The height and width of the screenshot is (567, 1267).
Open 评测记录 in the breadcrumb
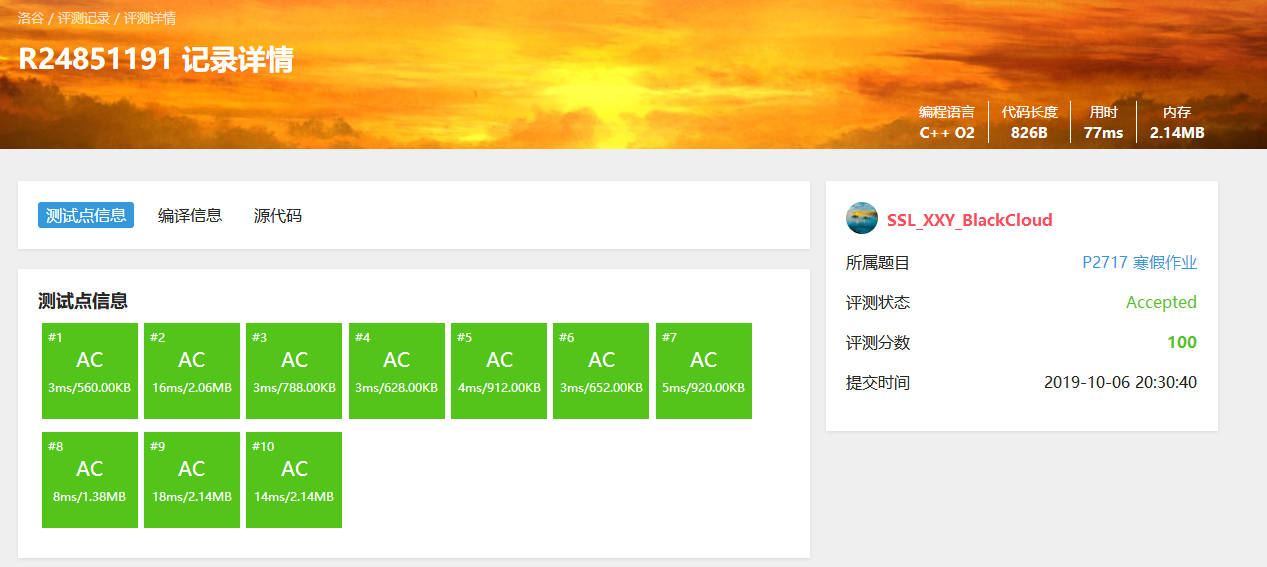pyautogui.click(x=84, y=18)
